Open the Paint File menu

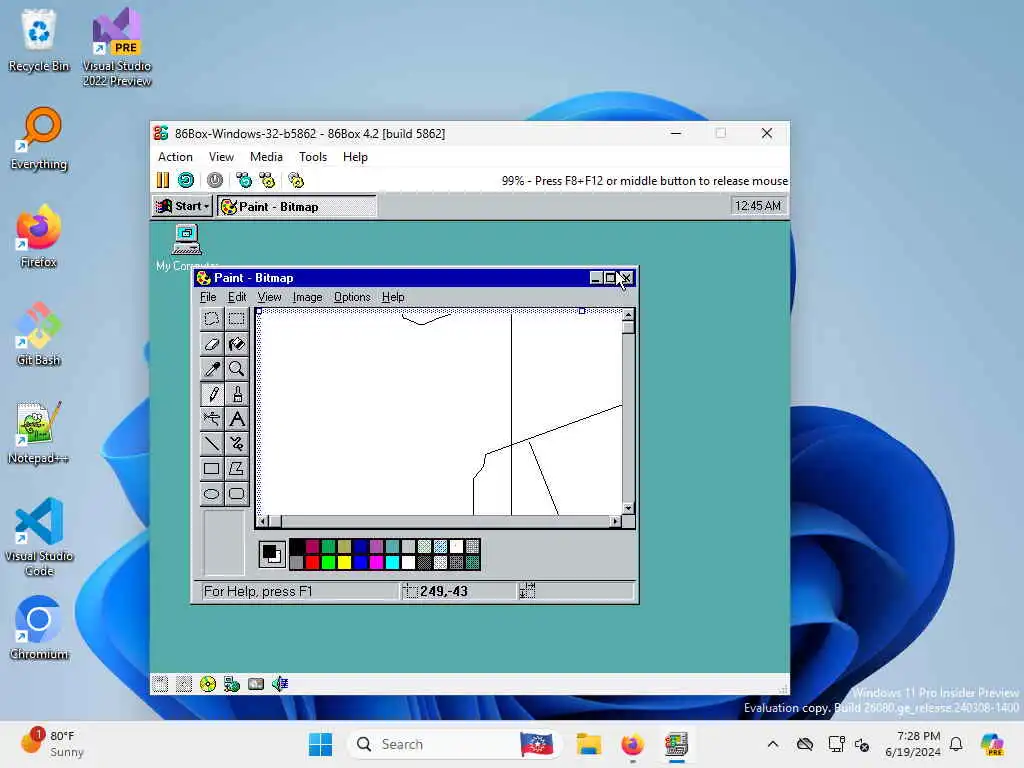click(x=208, y=297)
